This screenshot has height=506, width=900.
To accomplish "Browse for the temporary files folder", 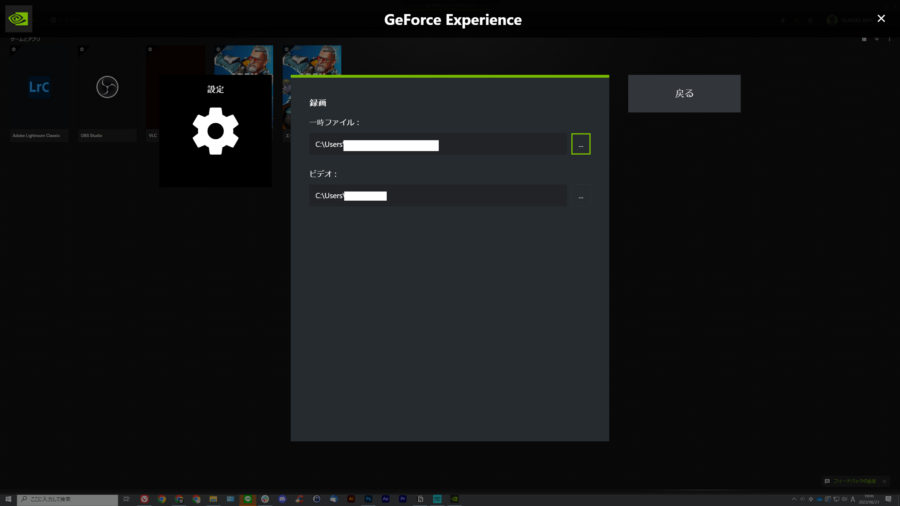I will coord(580,144).
